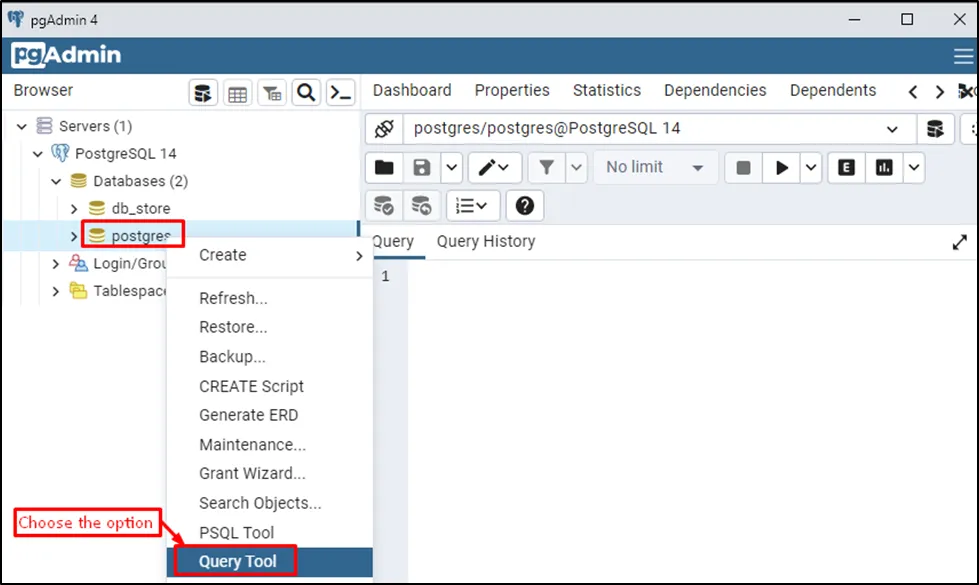Image resolution: width=979 pixels, height=585 pixels.
Task: Click the Commit transaction database icon
Action: pyautogui.click(x=384, y=206)
